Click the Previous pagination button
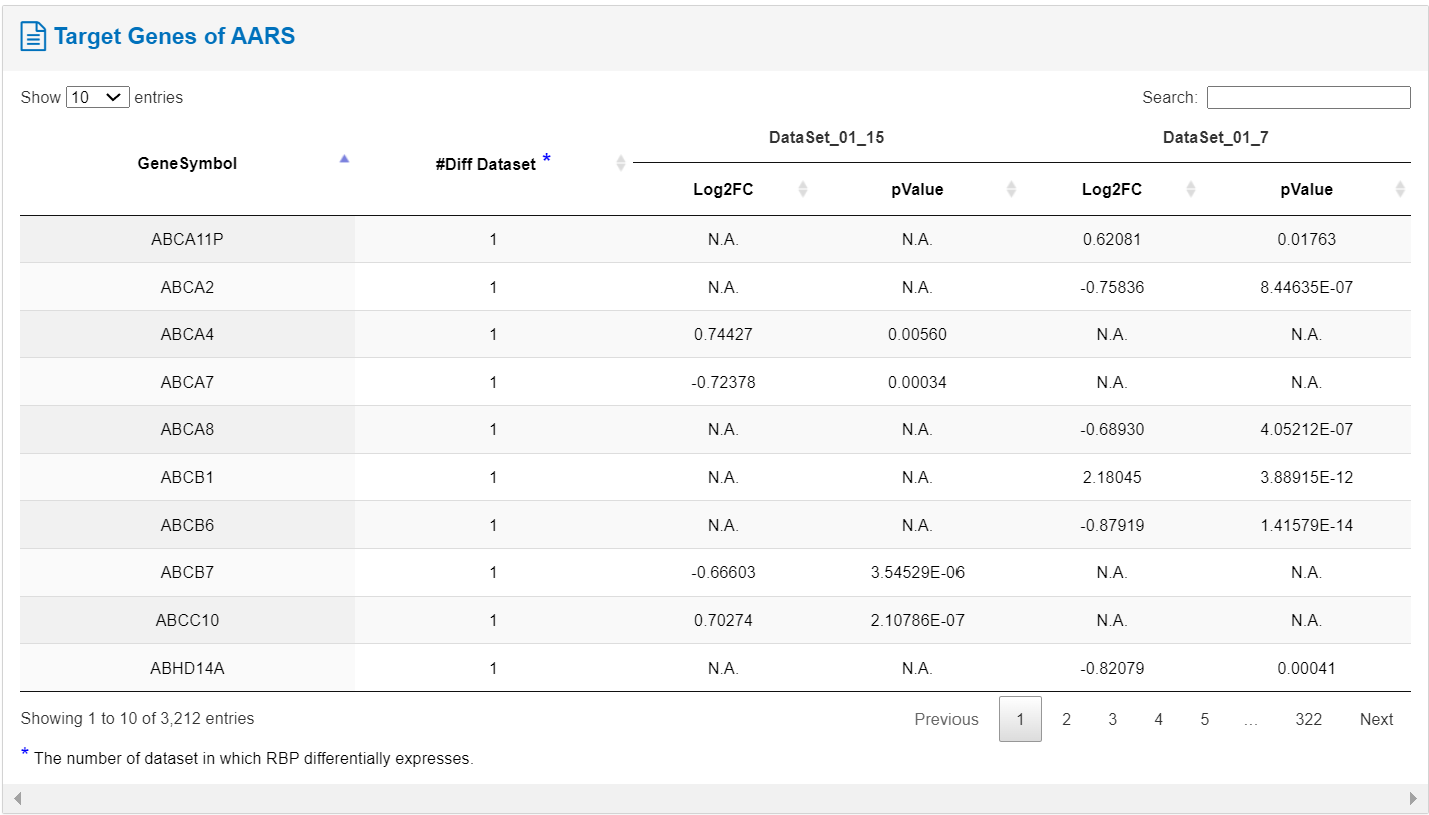 [946, 719]
